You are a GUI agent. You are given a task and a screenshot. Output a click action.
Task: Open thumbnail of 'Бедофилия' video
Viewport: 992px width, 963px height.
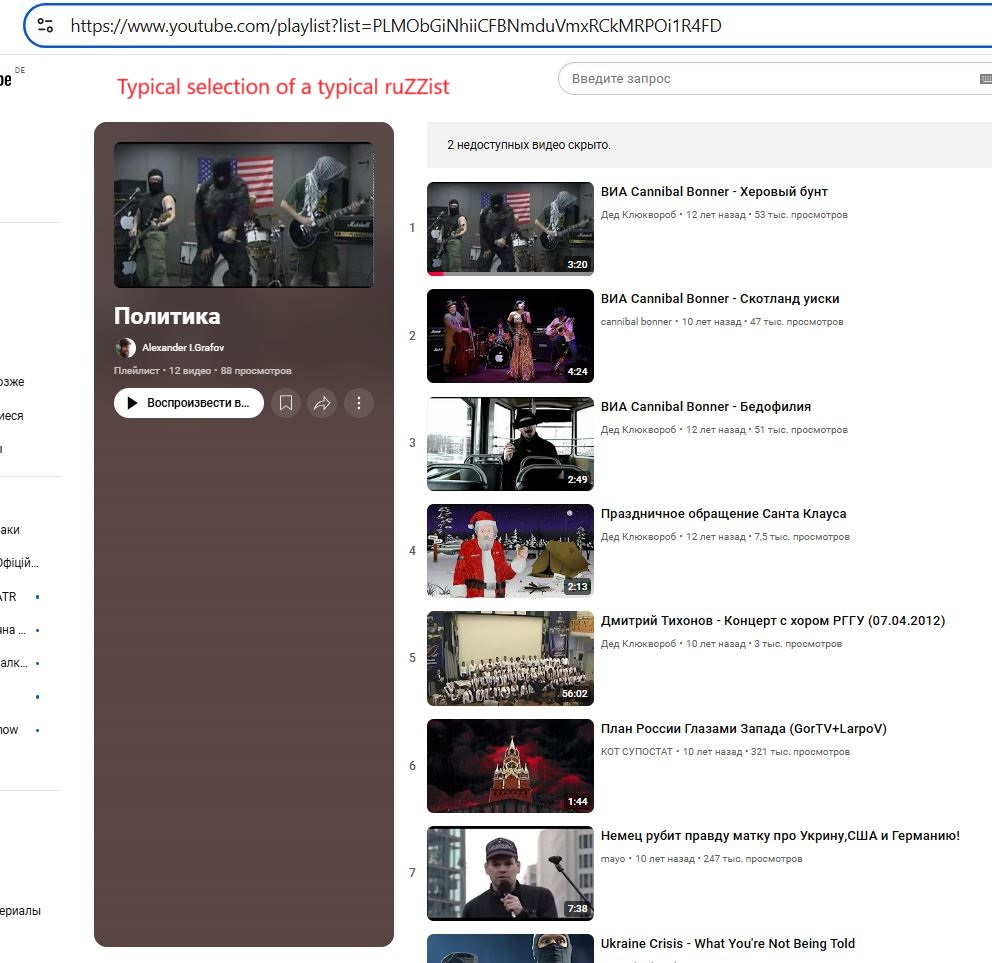pyautogui.click(x=510, y=444)
